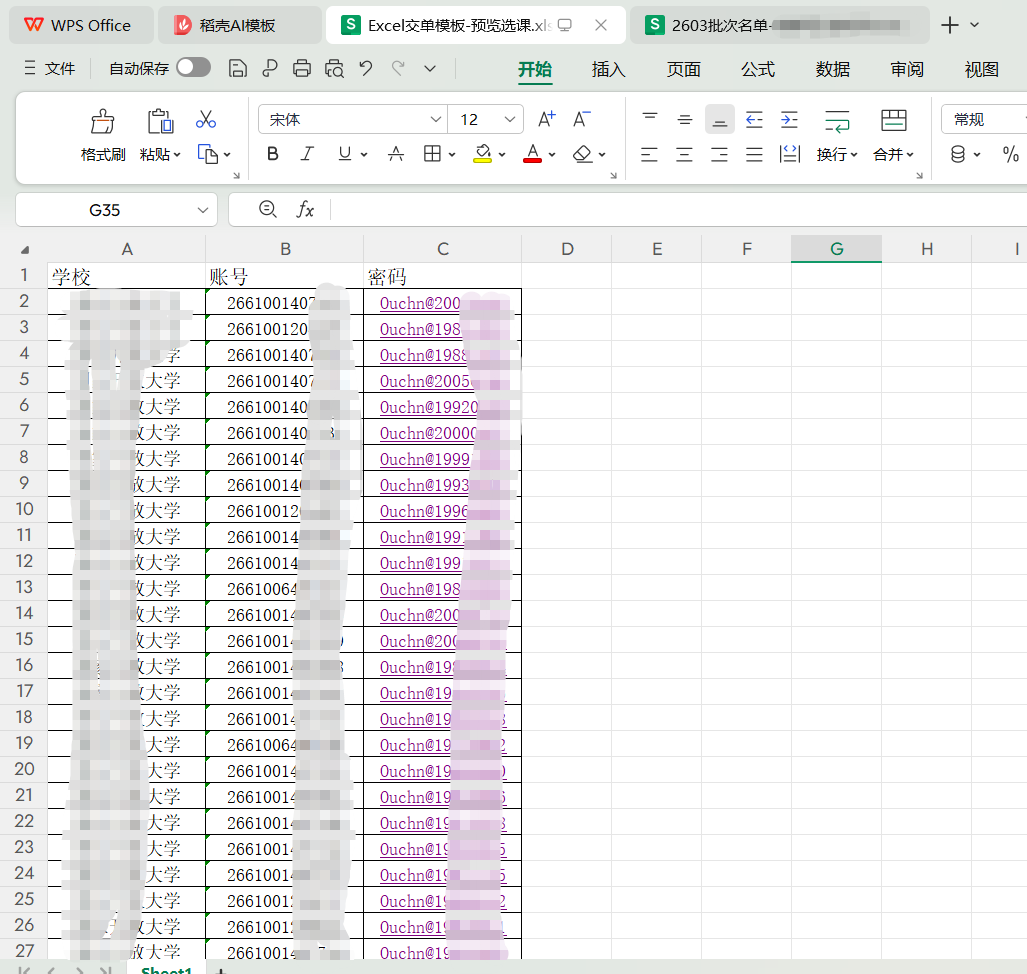The image size is (1027, 974).
Task: Switch to the 稻壳AI模板 tab
Action: pos(240,25)
